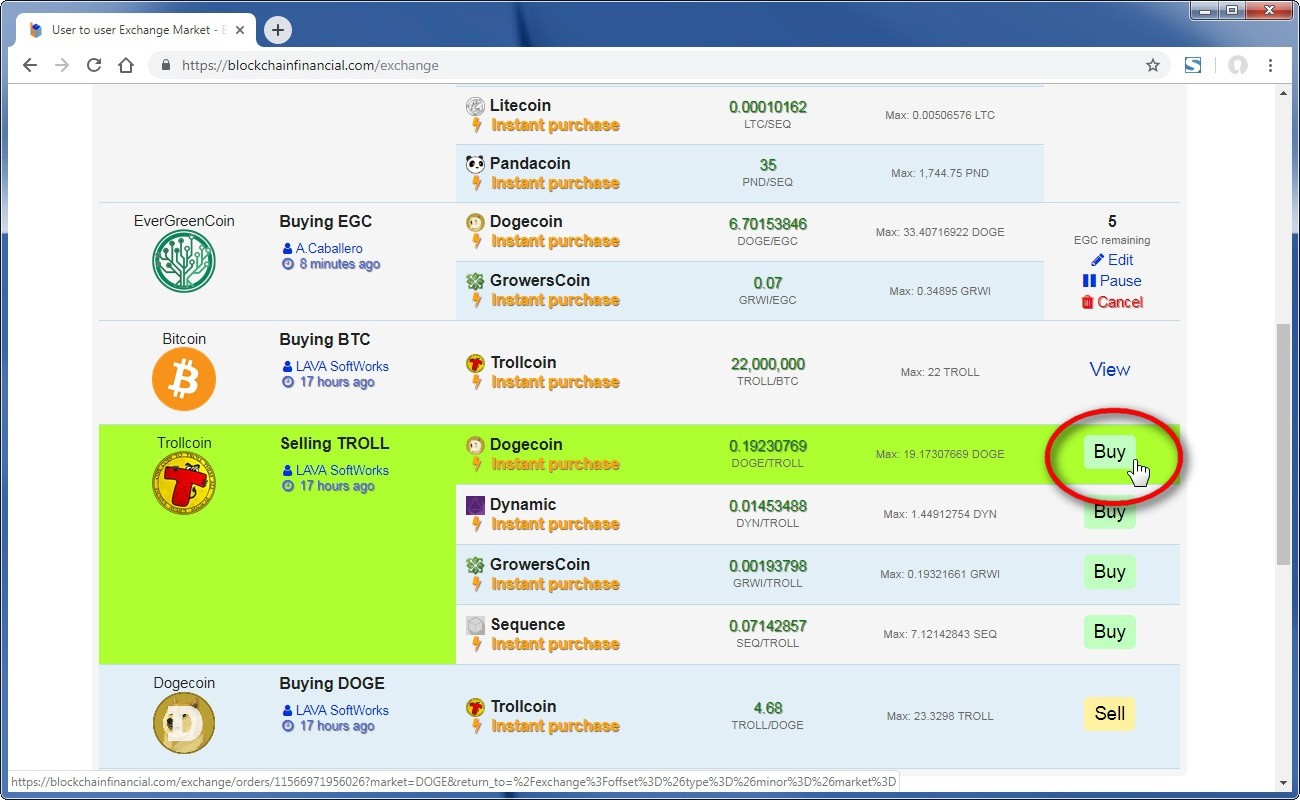Click the Dogecoin logo under Buying DOGE
The width and height of the screenshot is (1300, 800).
pos(184,723)
